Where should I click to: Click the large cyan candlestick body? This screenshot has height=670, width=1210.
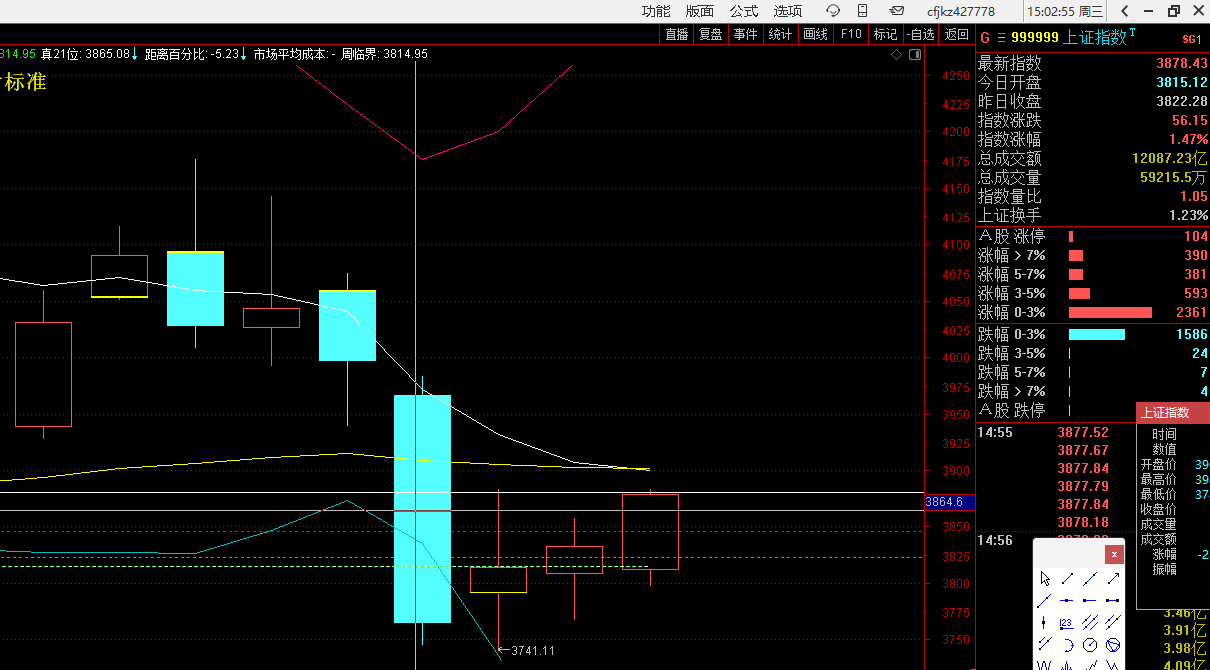pos(422,508)
